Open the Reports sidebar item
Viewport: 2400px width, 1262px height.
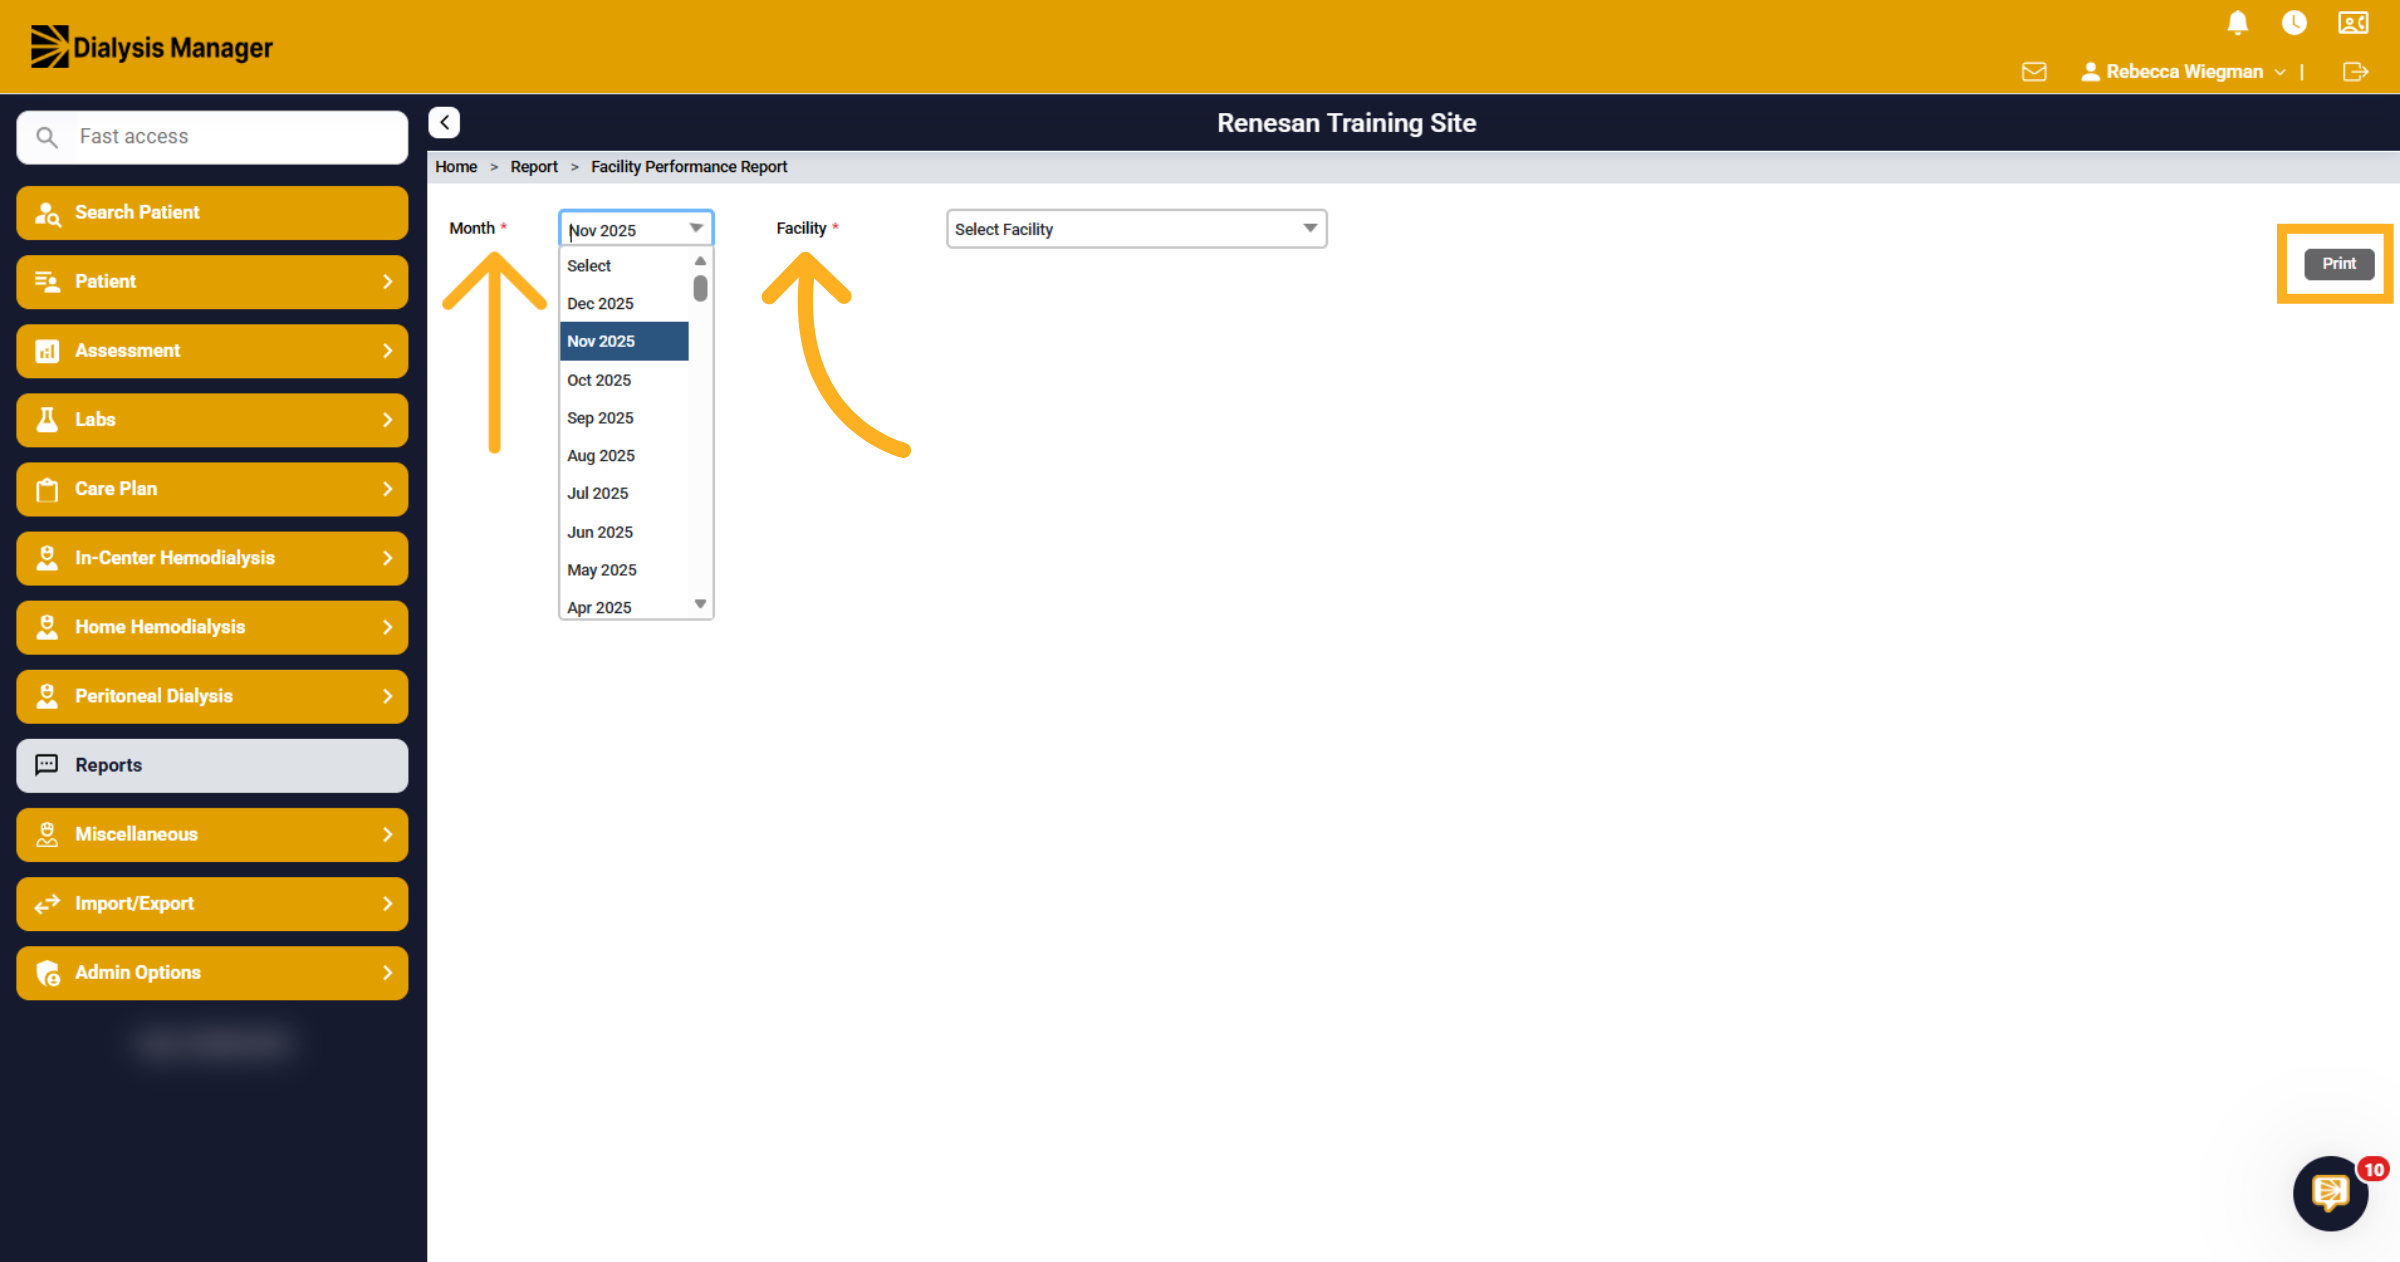point(212,765)
